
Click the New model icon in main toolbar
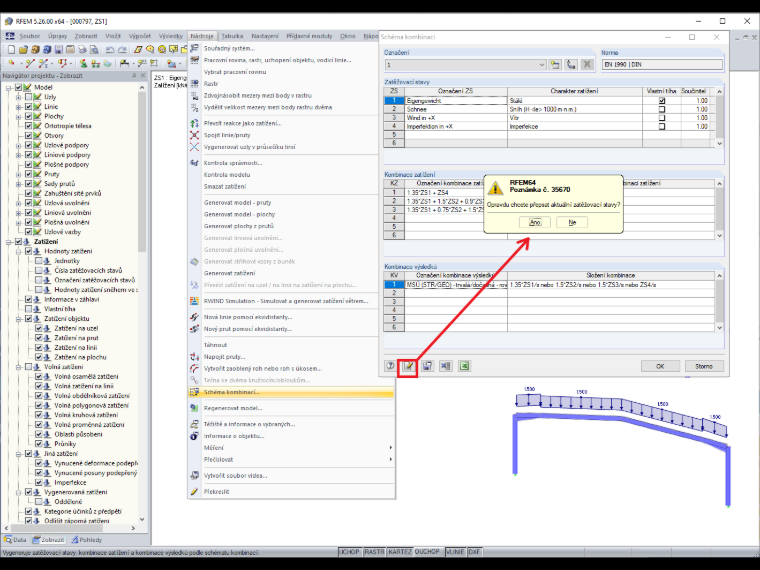[x=11, y=49]
